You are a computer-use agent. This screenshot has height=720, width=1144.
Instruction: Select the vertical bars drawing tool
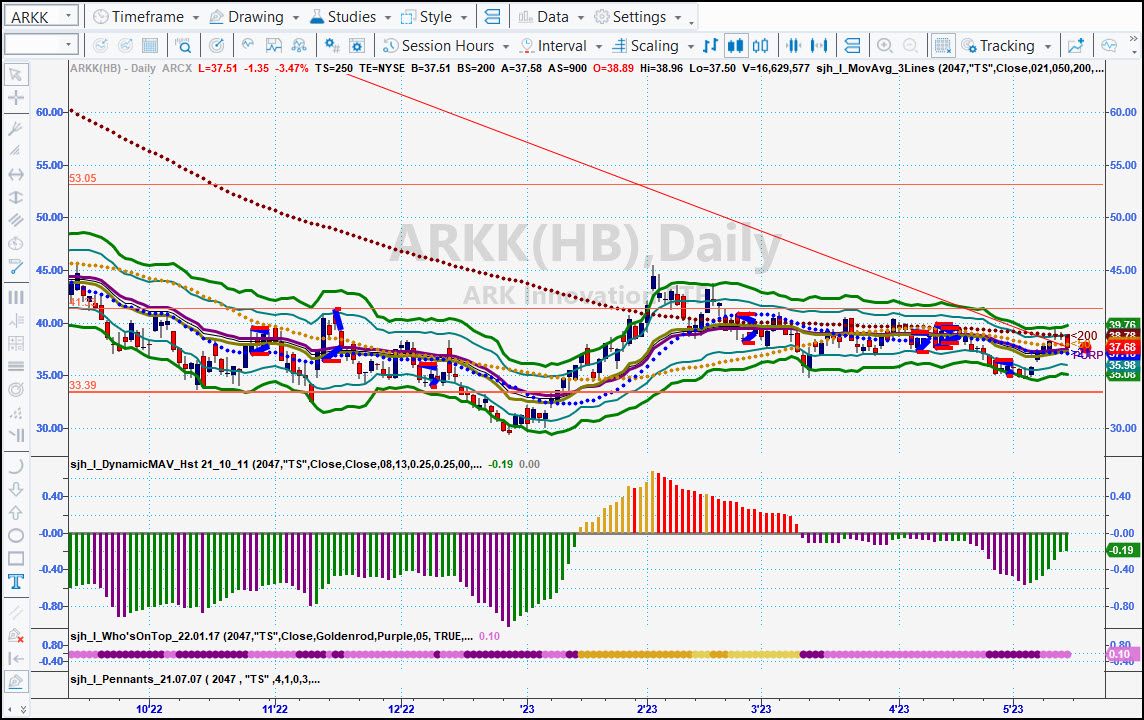[15, 298]
